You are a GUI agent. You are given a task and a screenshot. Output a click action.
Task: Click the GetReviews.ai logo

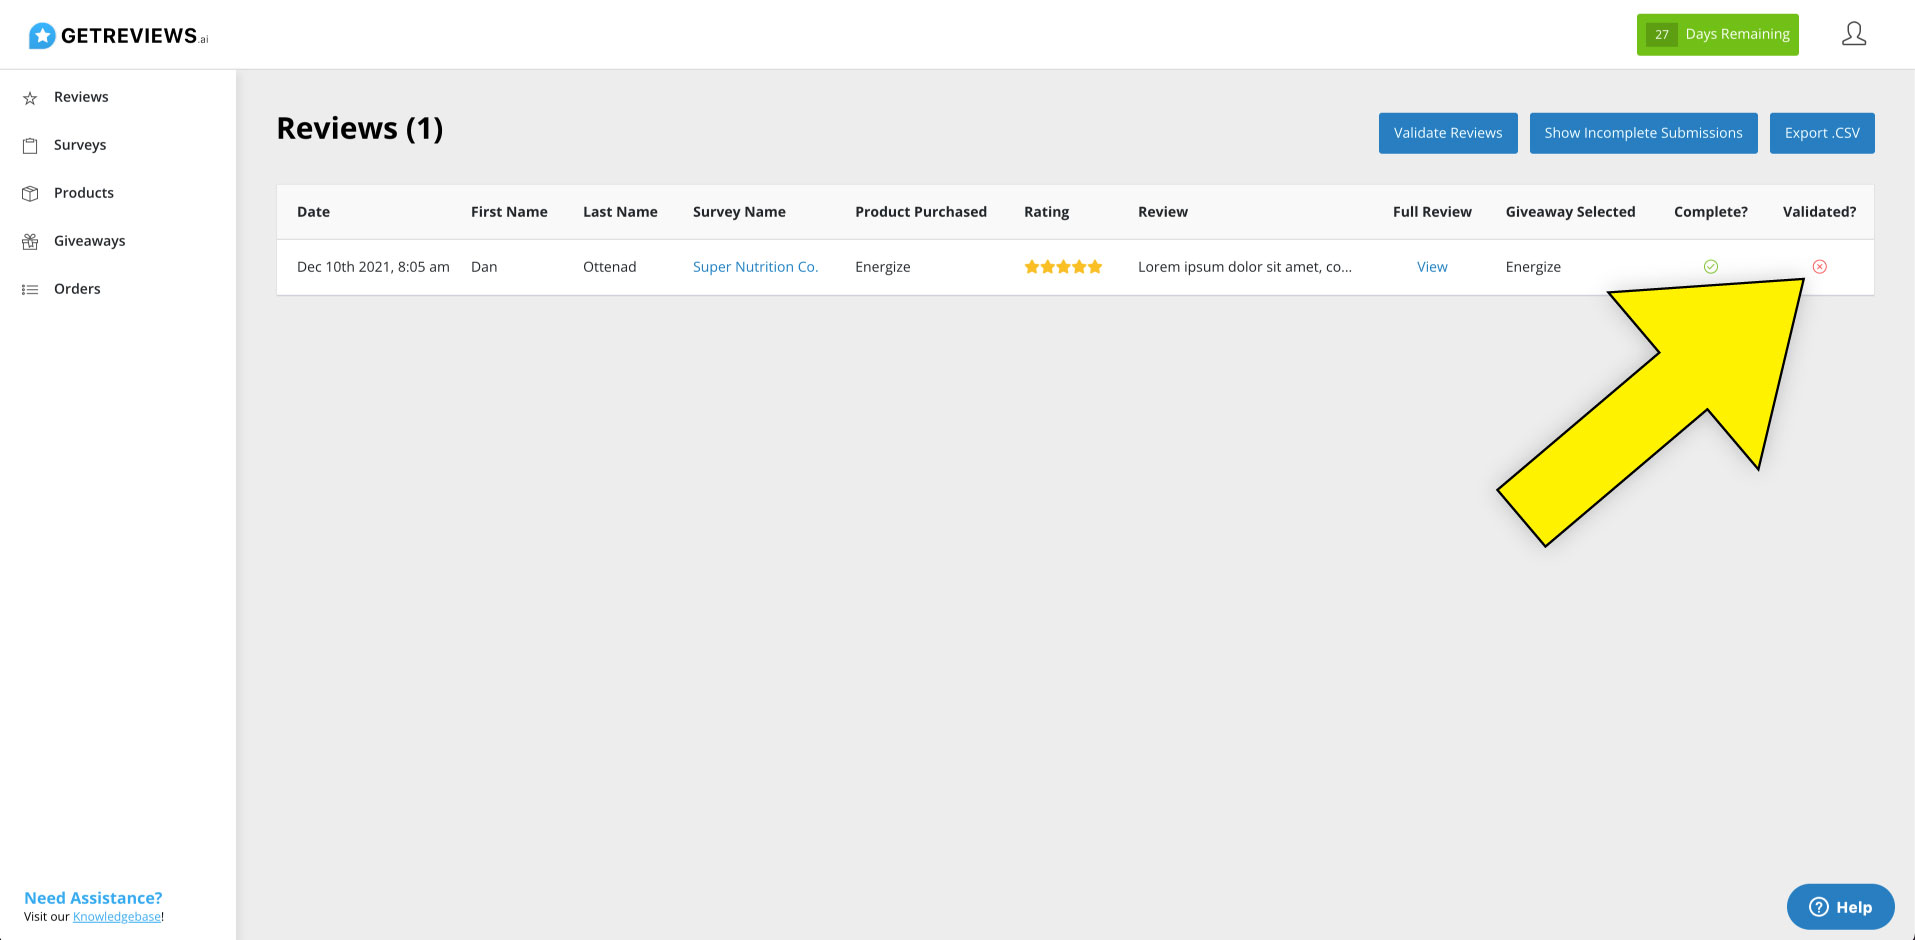(x=117, y=33)
